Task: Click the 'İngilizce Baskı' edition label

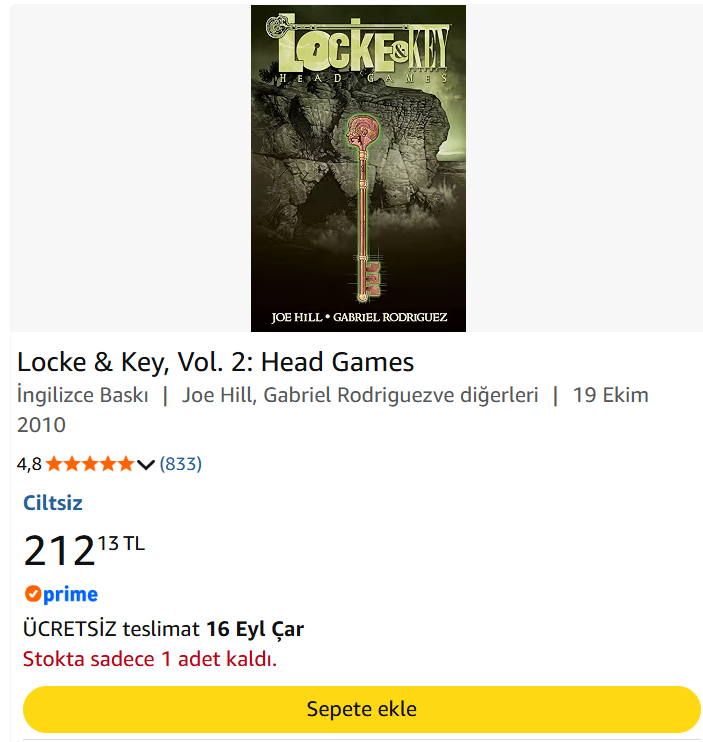Action: tap(83, 395)
